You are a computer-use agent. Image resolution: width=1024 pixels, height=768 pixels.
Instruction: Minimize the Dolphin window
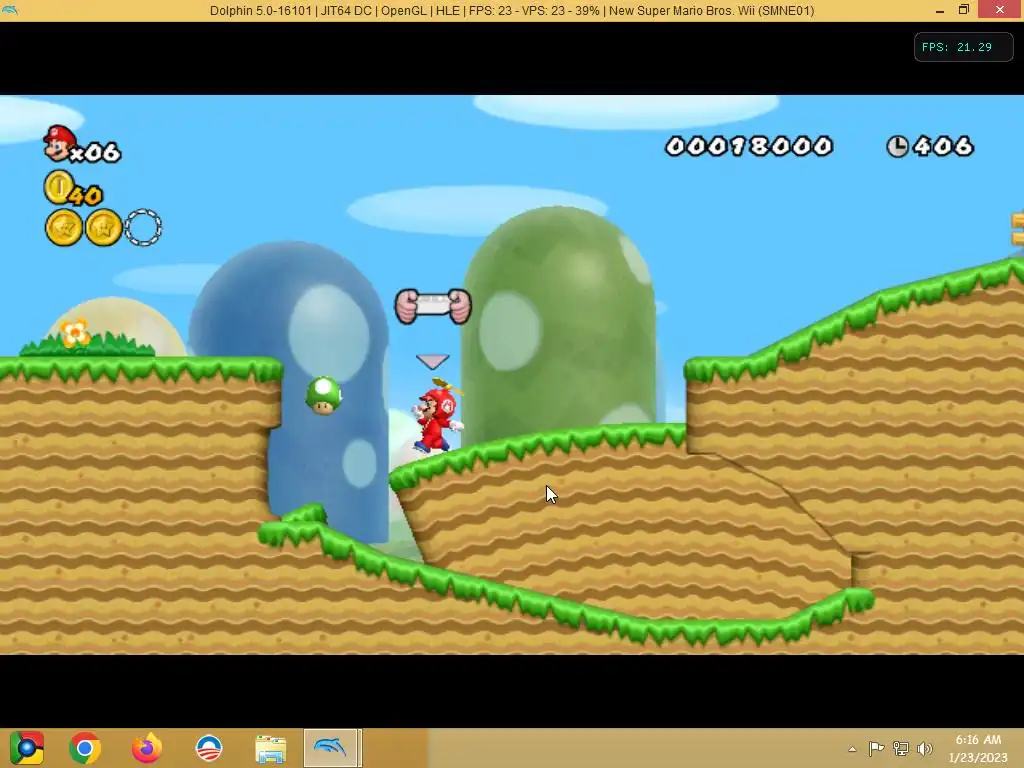click(x=940, y=10)
